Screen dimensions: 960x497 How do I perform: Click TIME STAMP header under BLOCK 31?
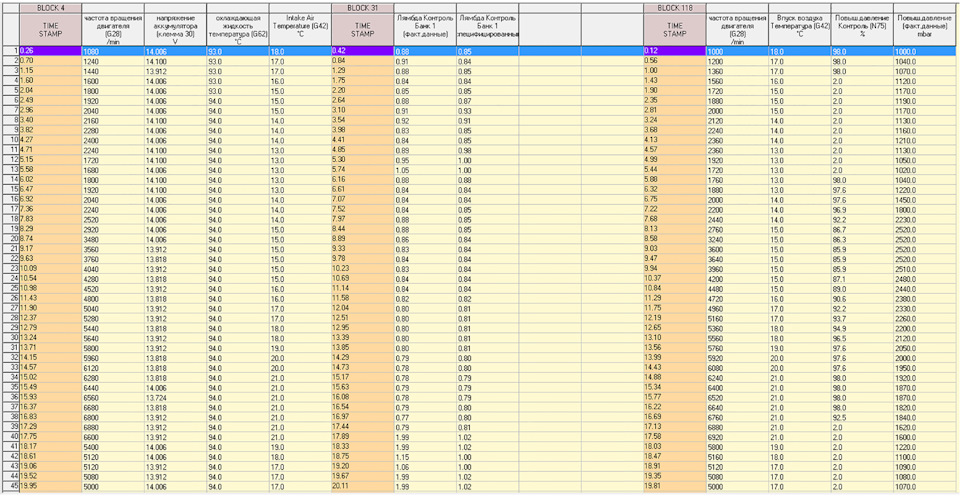point(362,30)
